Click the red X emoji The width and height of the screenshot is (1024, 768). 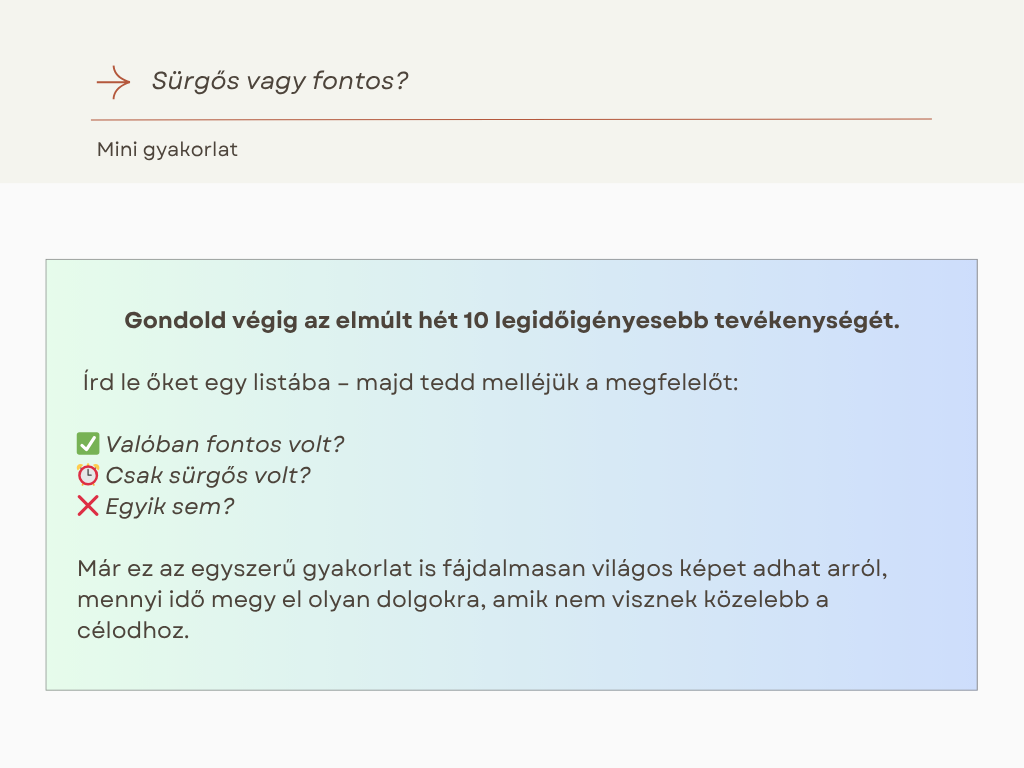88,506
